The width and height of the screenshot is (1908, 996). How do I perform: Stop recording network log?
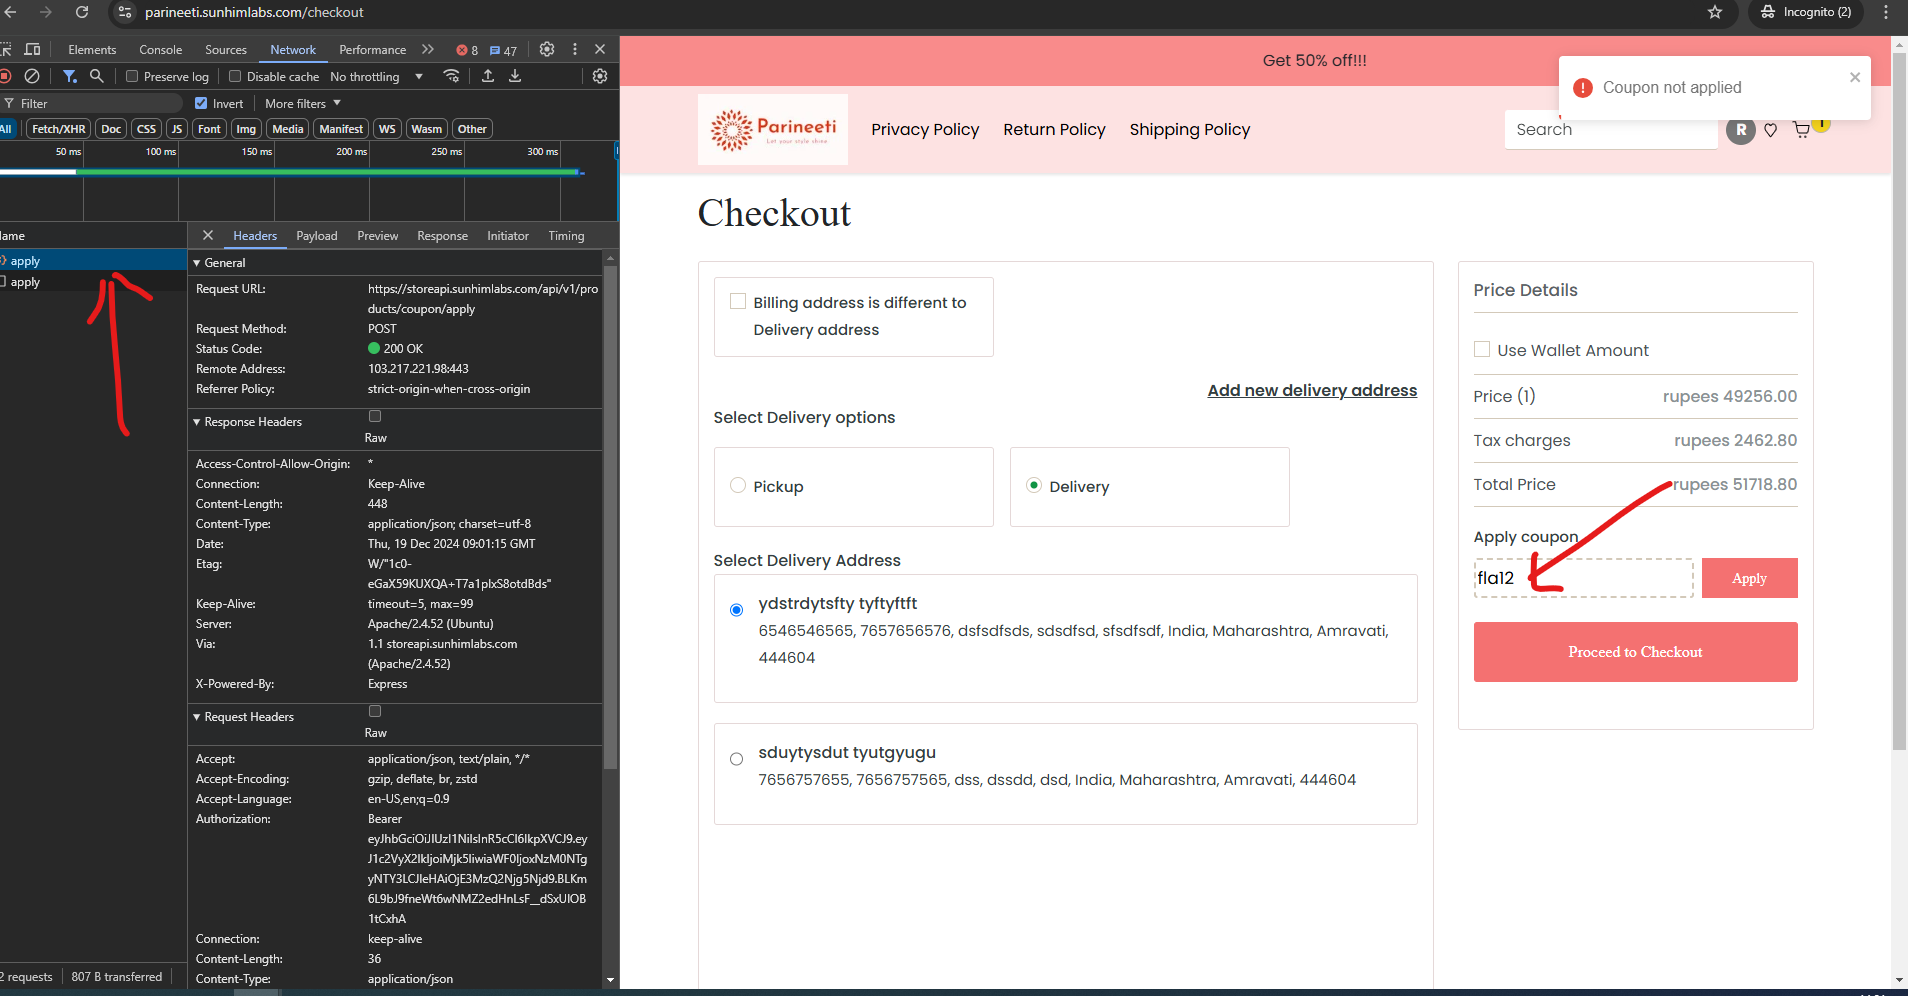[x=5, y=76]
